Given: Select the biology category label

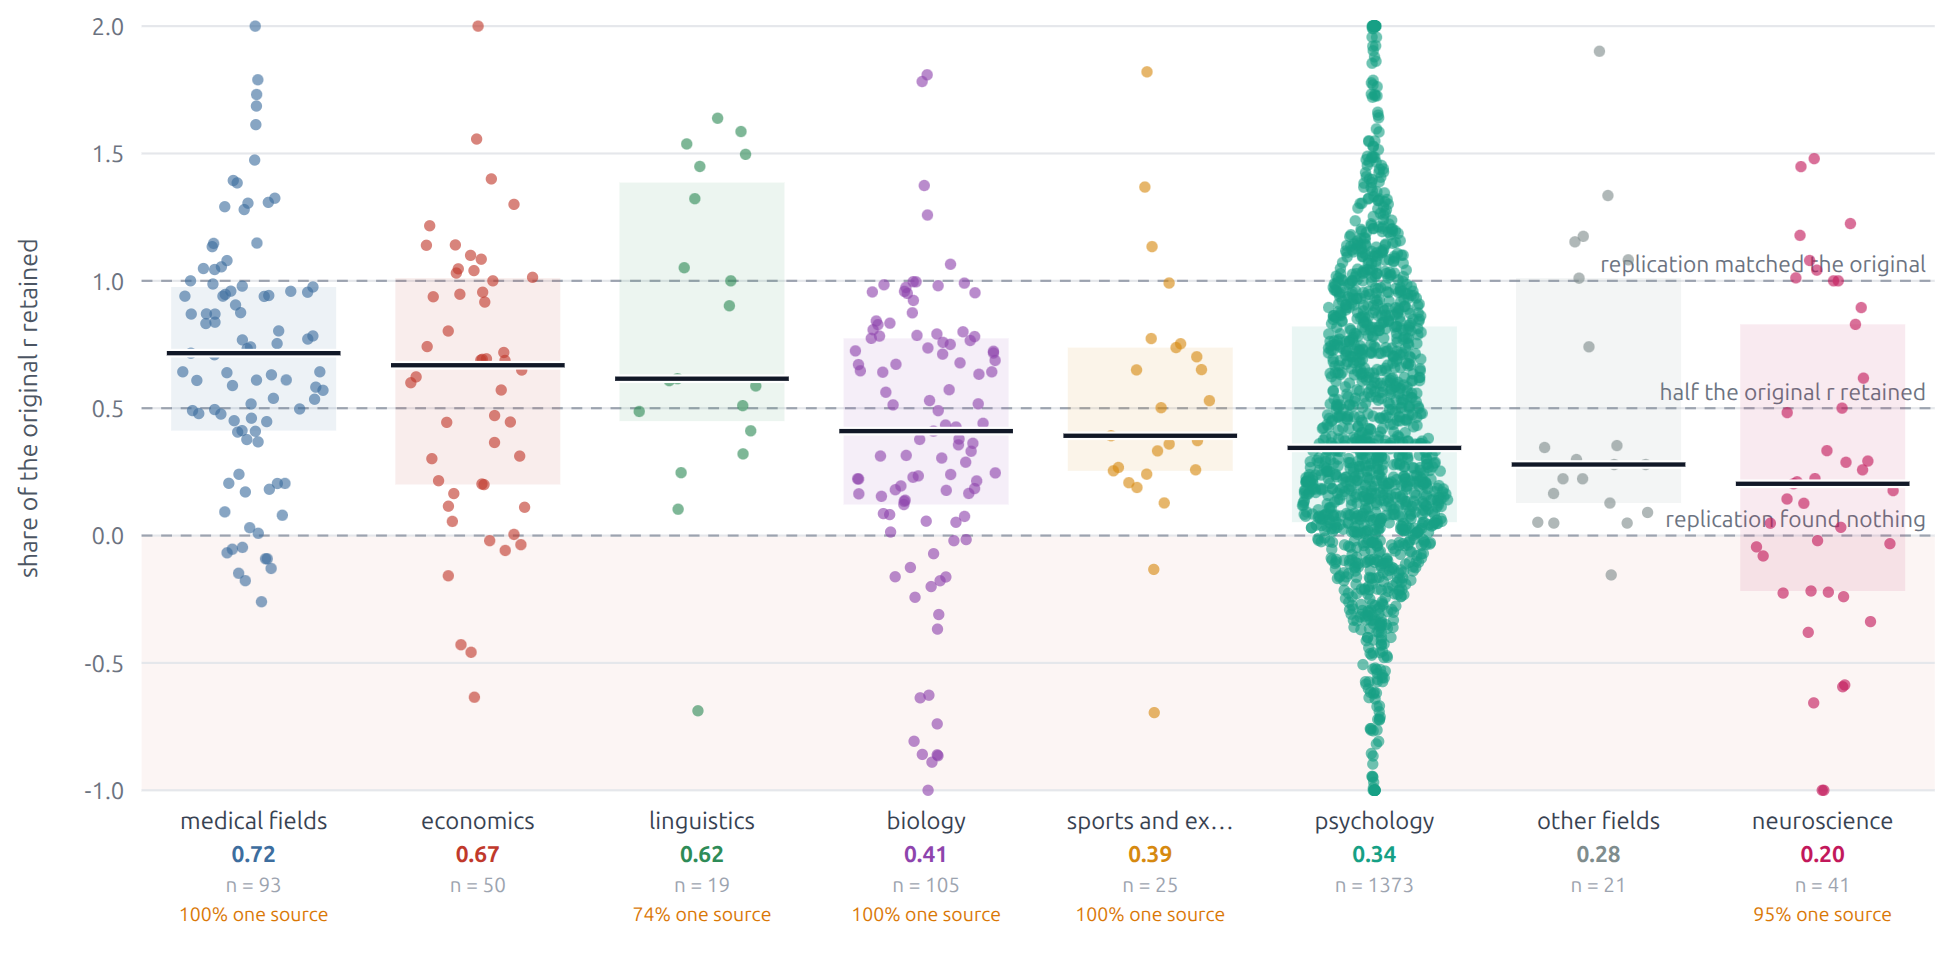Looking at the screenshot, I should [x=926, y=821].
